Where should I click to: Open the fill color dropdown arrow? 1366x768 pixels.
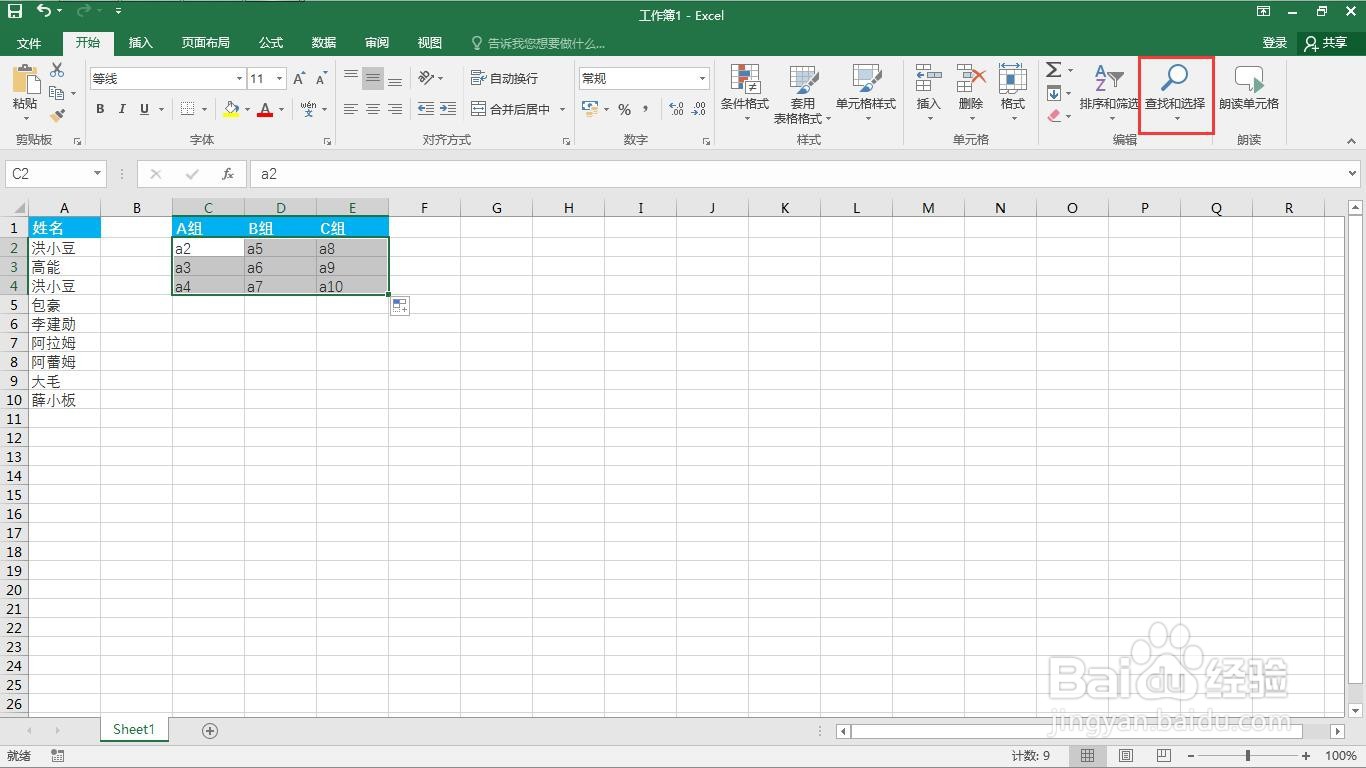[247, 109]
